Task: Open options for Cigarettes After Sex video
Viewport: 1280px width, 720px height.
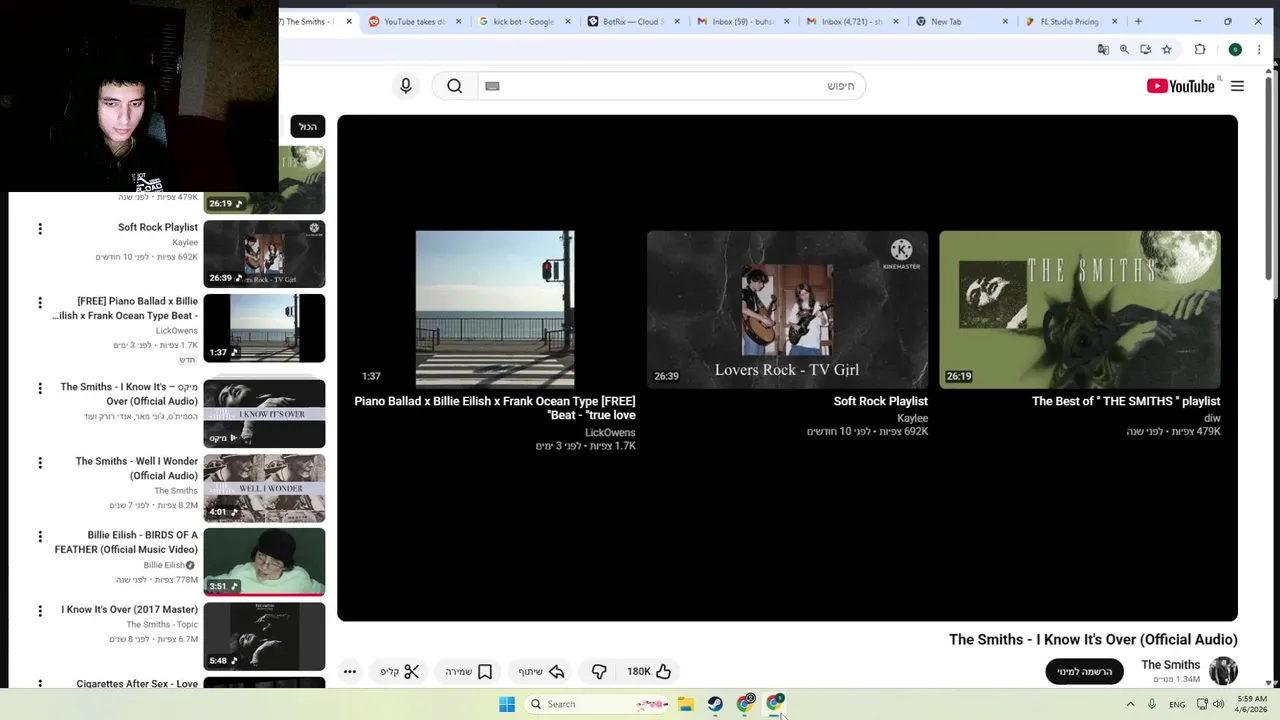Action: [x=40, y=685]
